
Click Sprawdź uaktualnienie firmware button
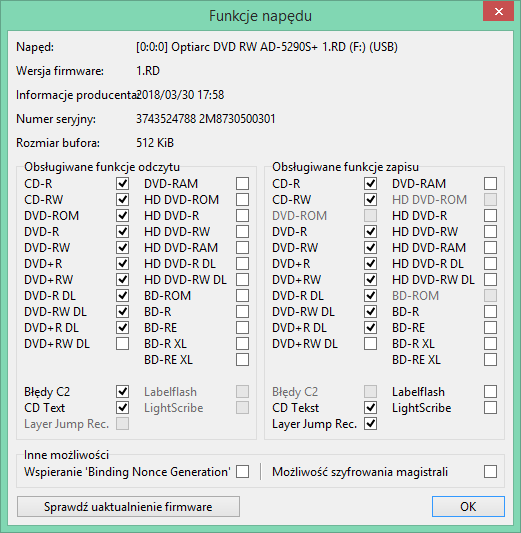(128, 507)
